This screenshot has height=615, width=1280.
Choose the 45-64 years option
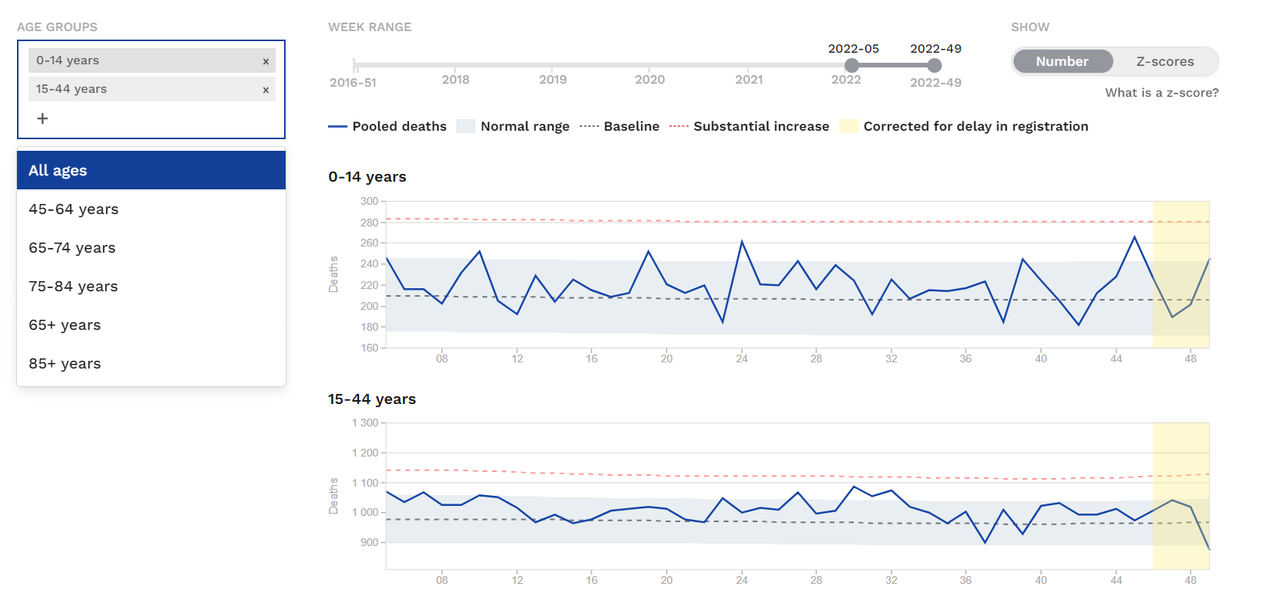[x=151, y=209]
